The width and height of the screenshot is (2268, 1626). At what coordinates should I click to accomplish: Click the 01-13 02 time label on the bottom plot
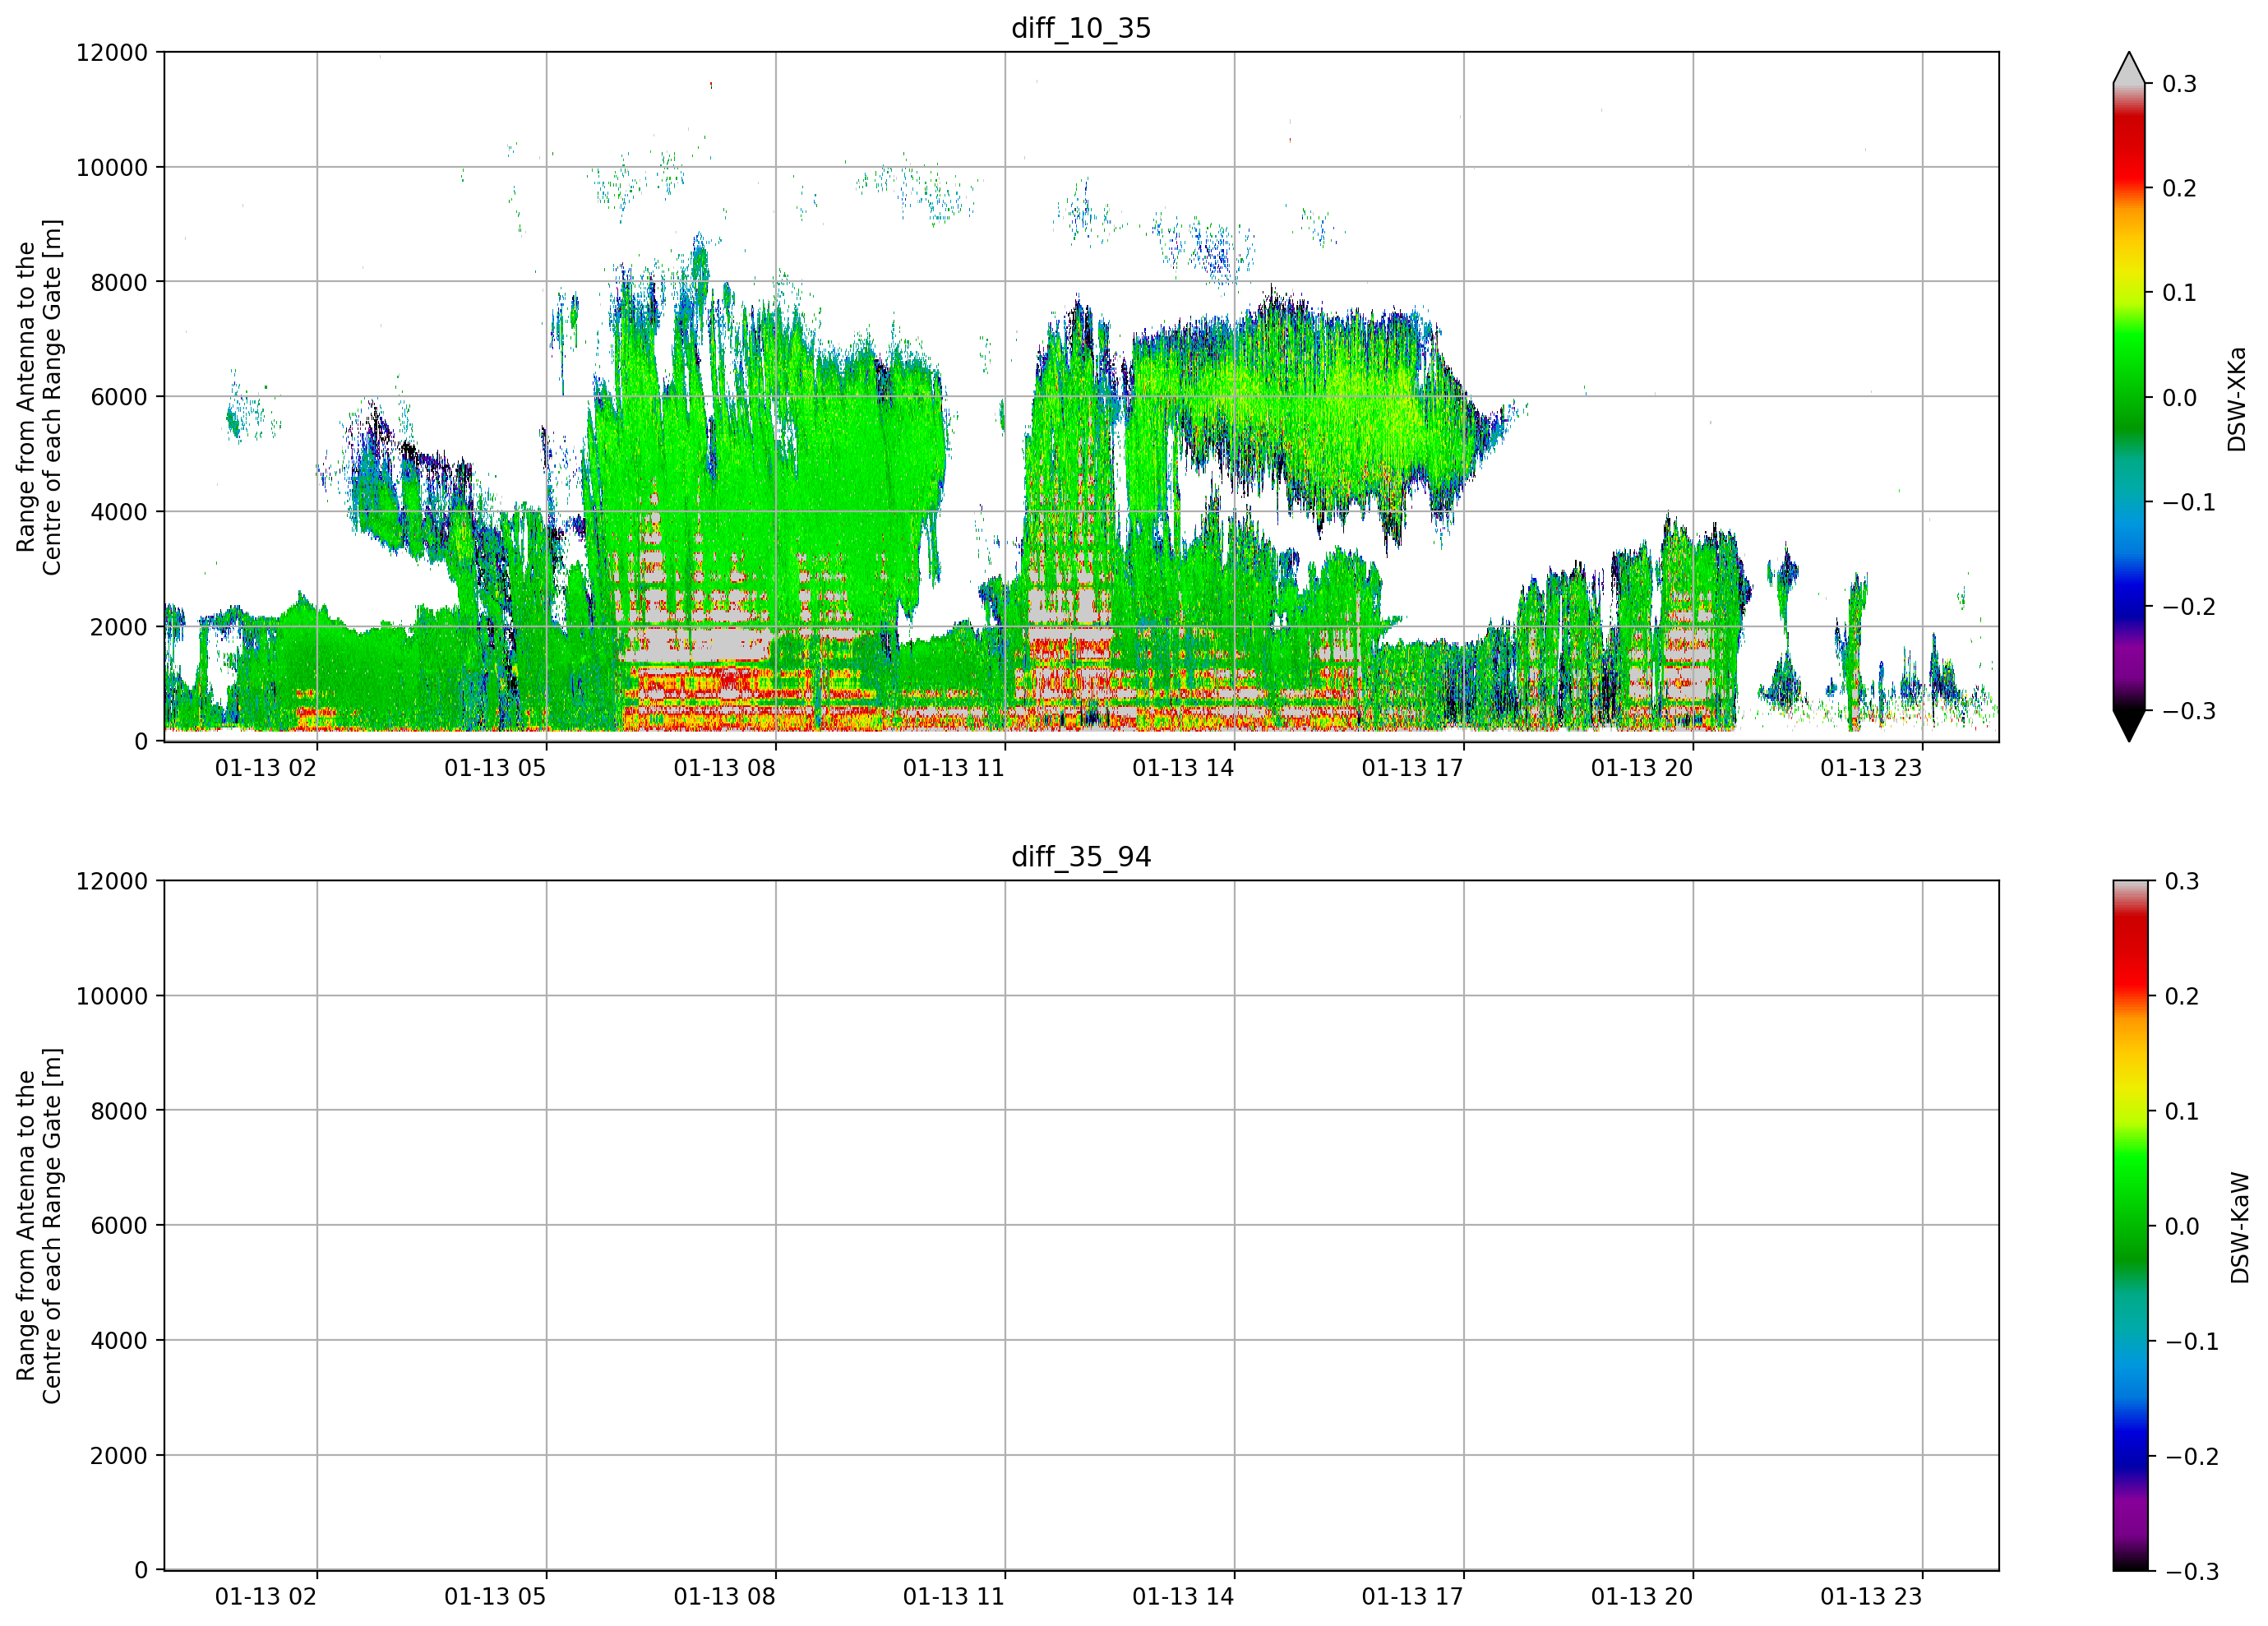coord(265,1597)
